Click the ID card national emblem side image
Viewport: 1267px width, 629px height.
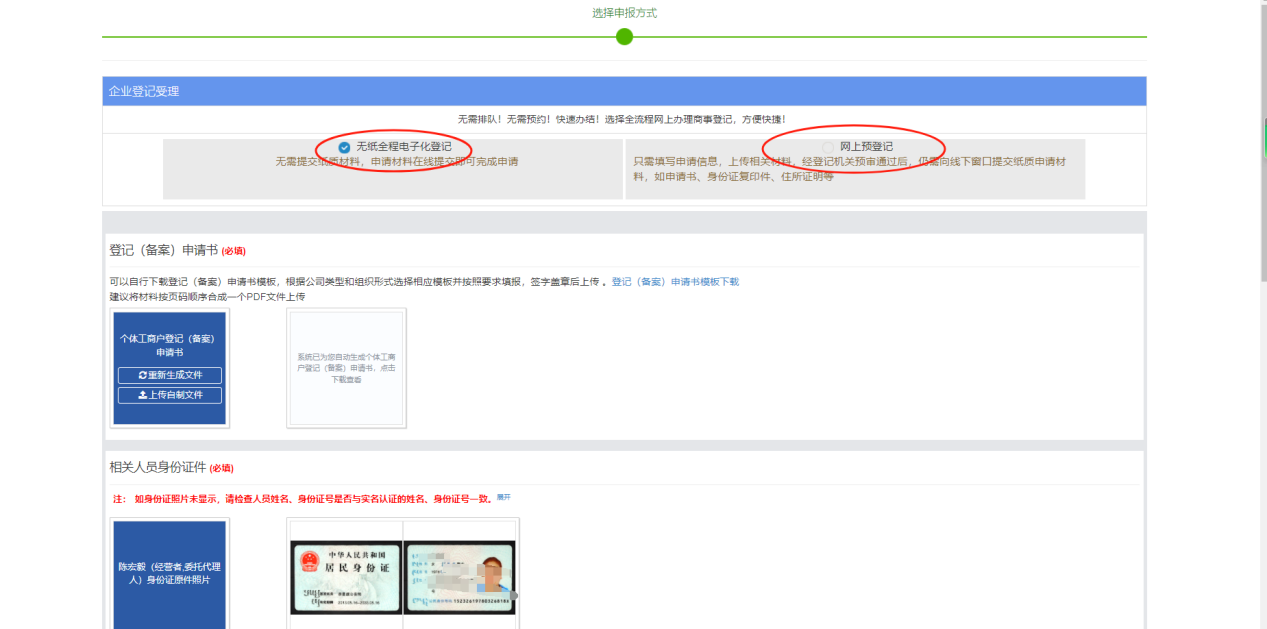click(346, 577)
